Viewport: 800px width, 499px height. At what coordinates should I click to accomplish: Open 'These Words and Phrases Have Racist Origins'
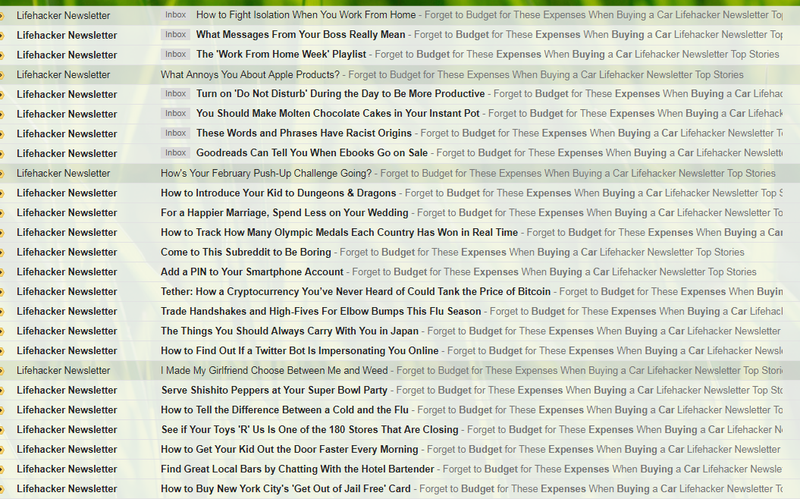click(304, 133)
